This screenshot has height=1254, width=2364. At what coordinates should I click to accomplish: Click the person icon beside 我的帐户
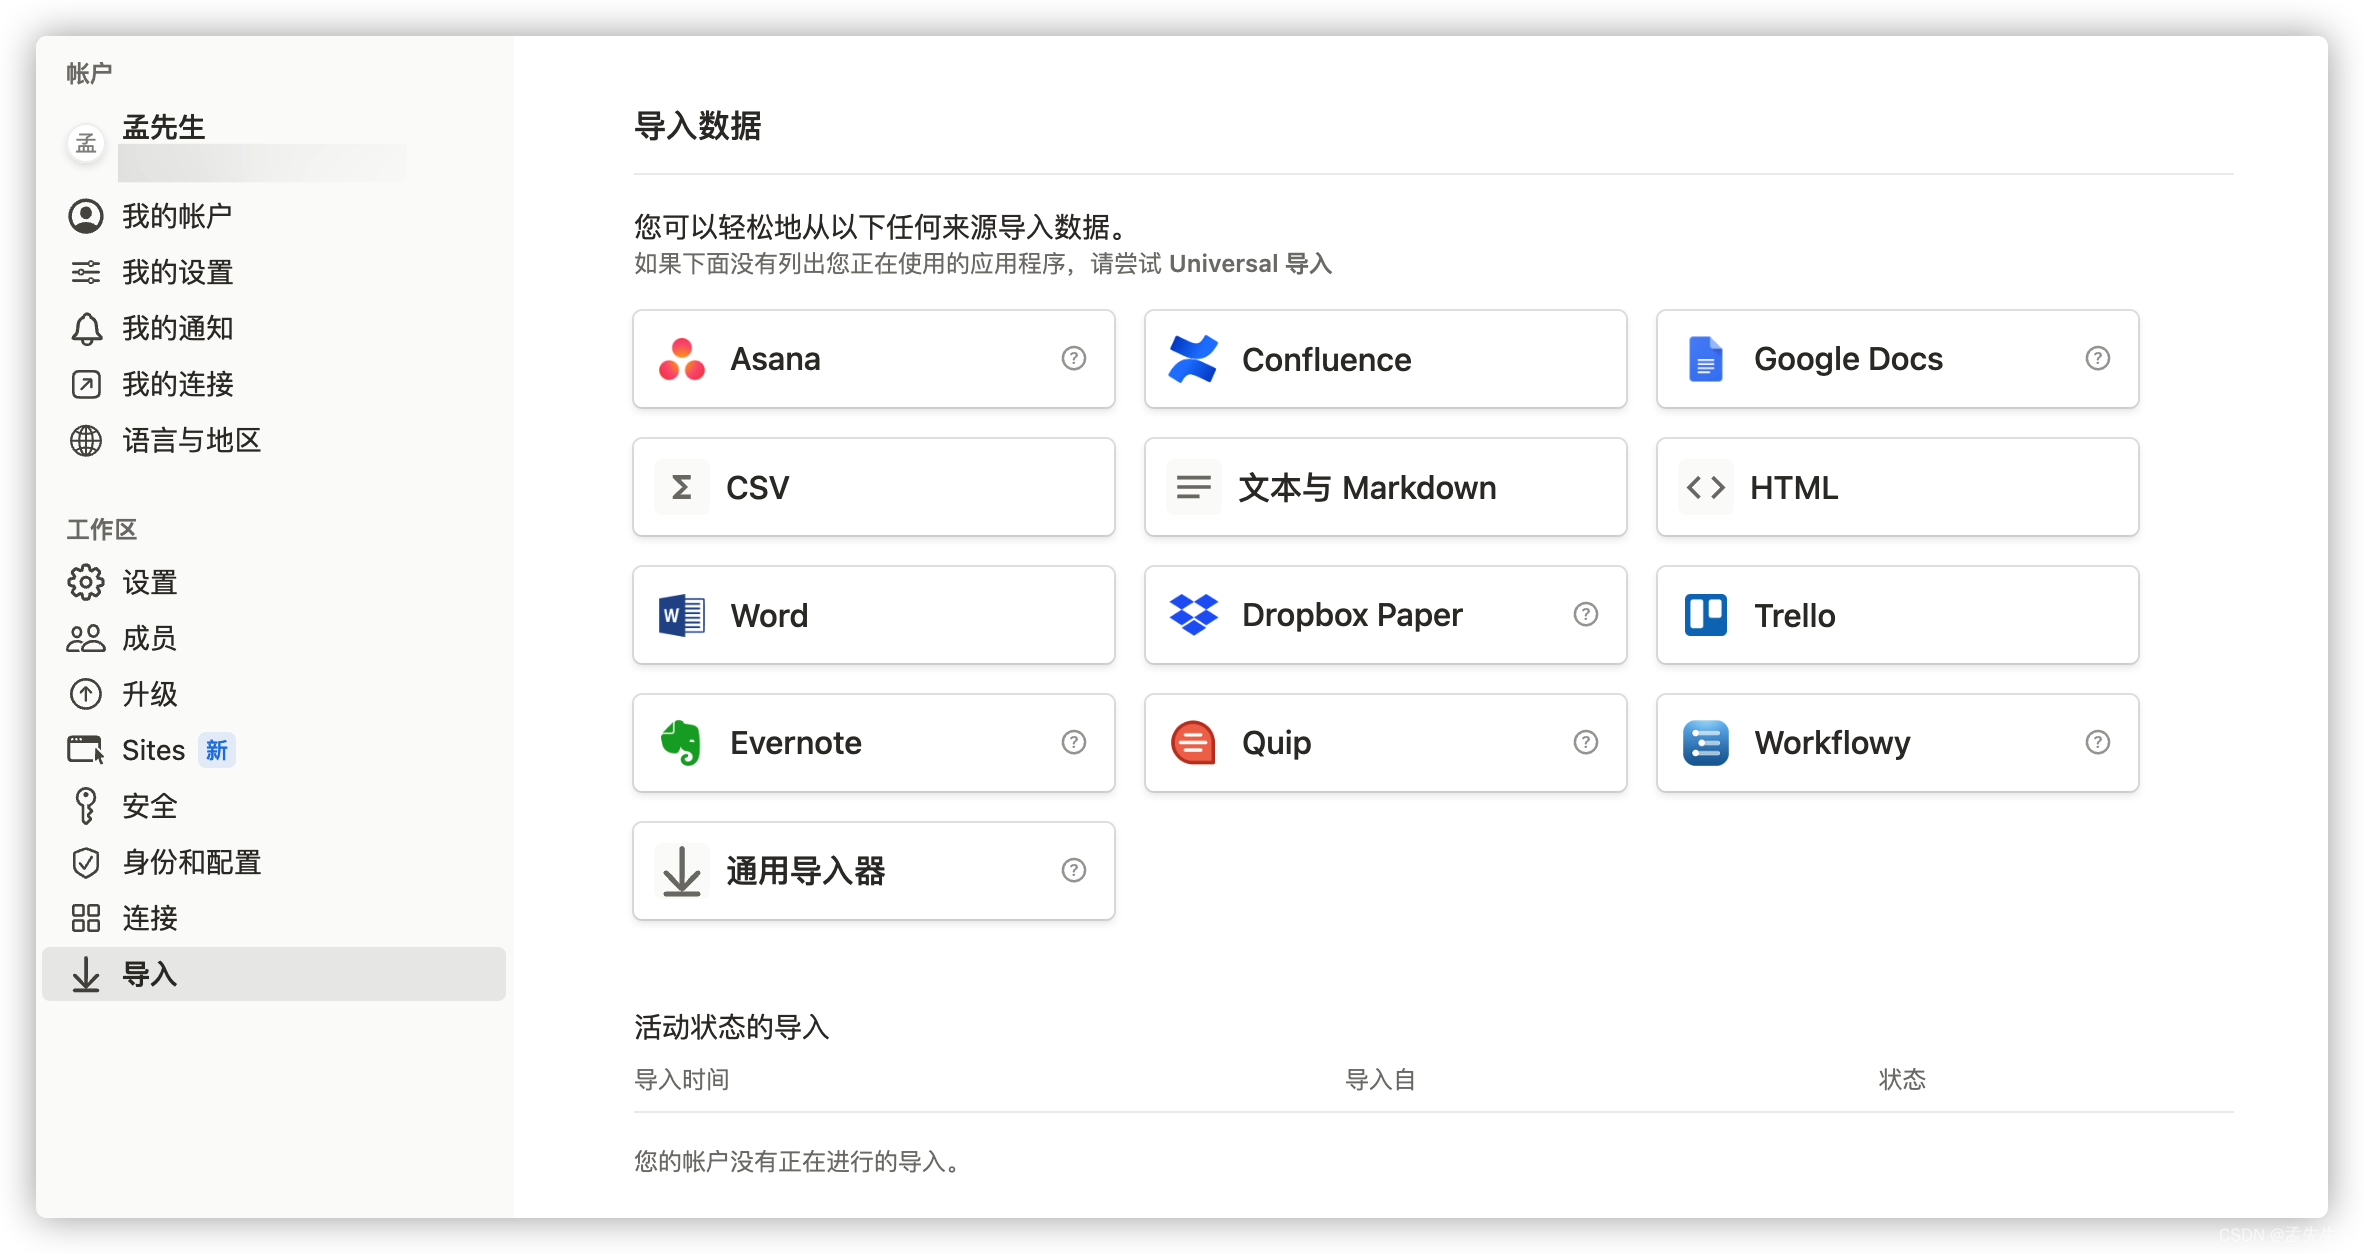pyautogui.click(x=86, y=216)
